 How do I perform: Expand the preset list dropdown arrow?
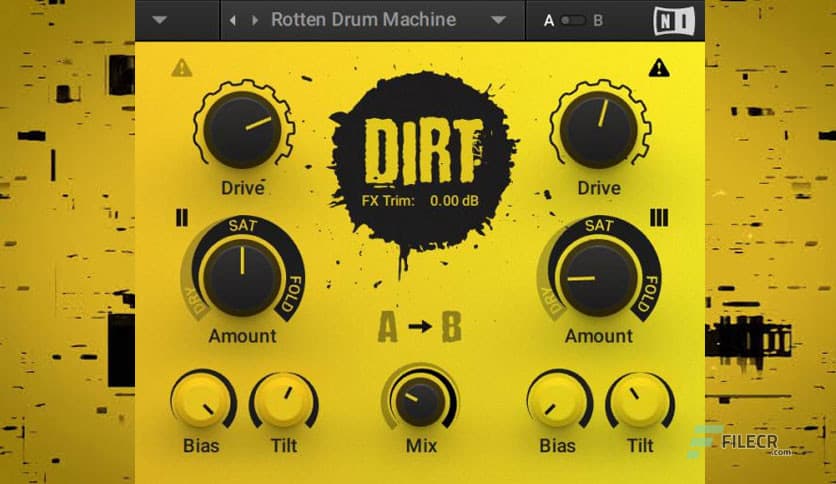pyautogui.click(x=498, y=20)
